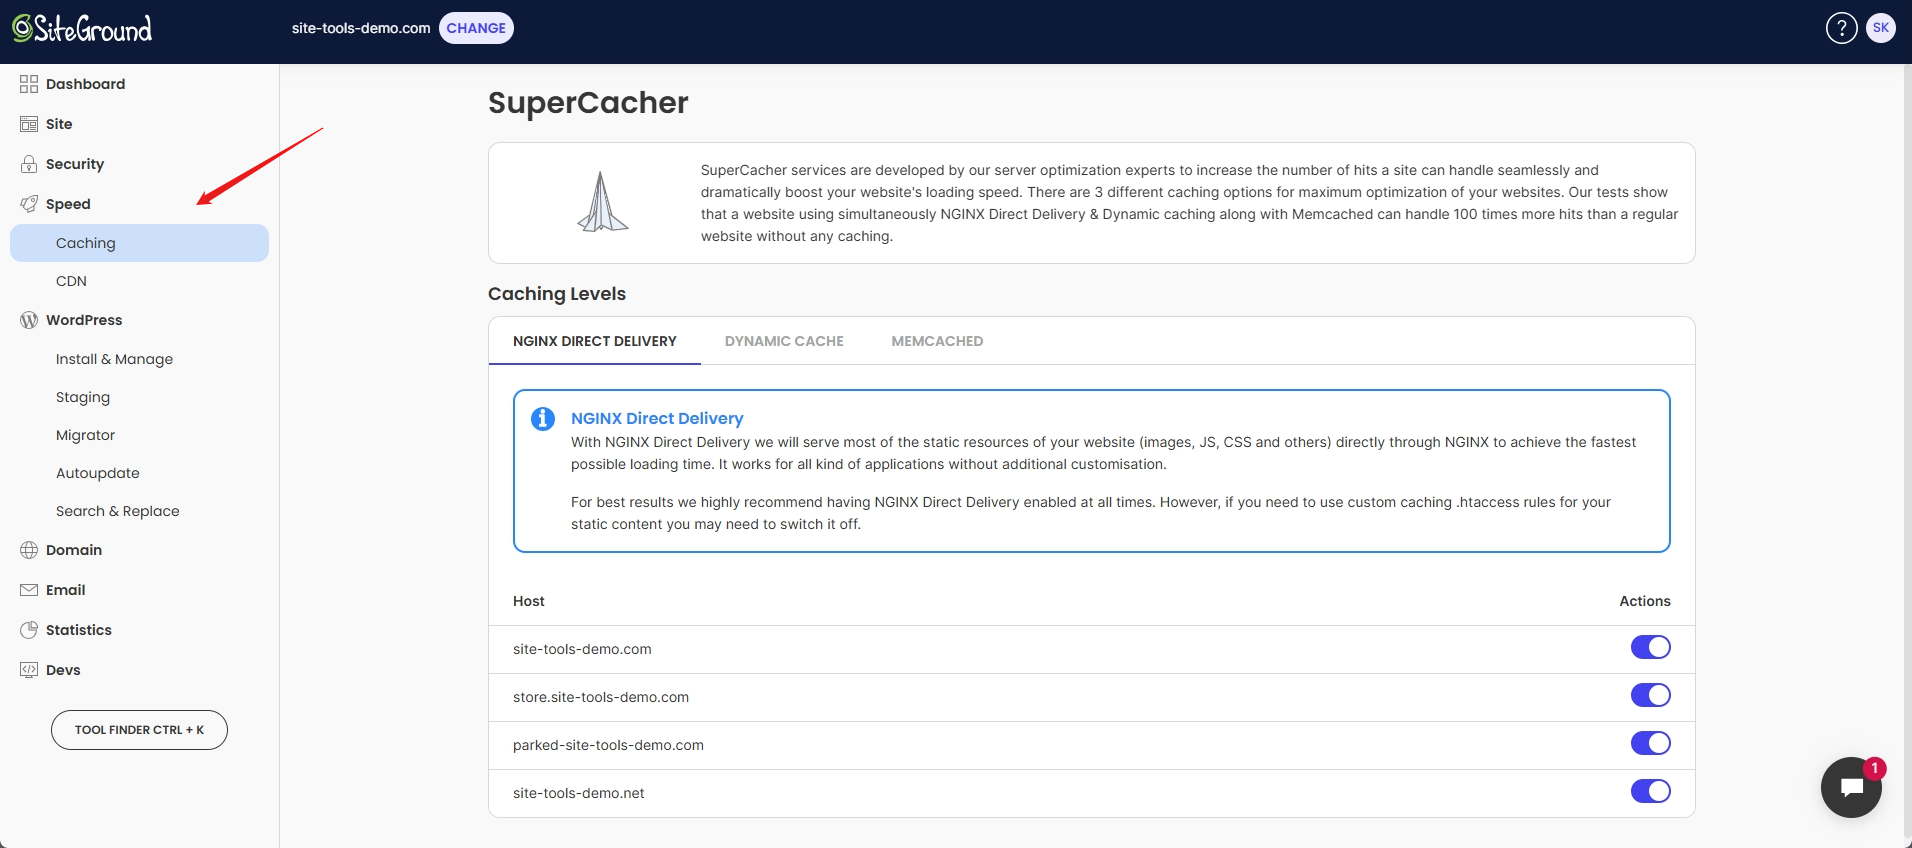Image resolution: width=1912 pixels, height=848 pixels.
Task: Expand the Security section
Action: [139, 164]
